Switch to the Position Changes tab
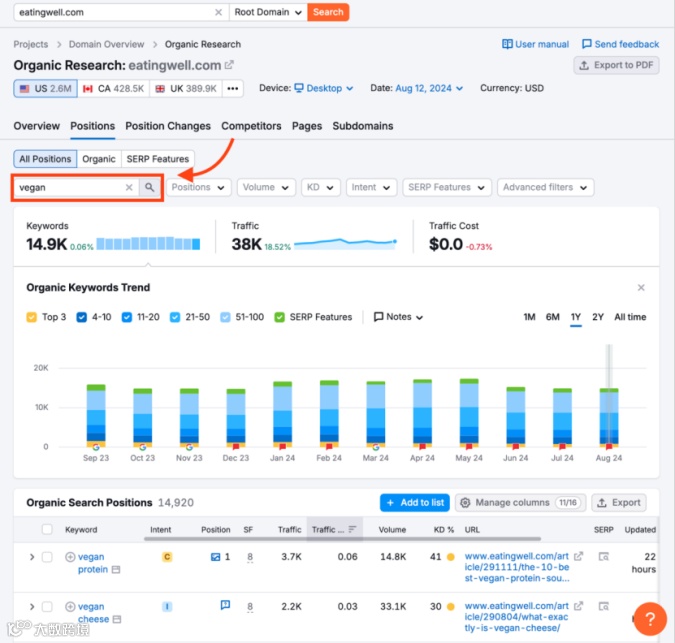This screenshot has width=675, height=643. tap(168, 126)
